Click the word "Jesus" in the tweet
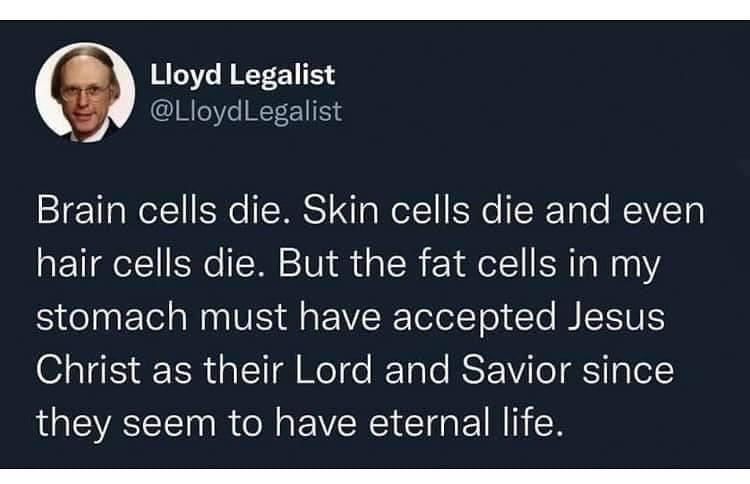 click(617, 317)
